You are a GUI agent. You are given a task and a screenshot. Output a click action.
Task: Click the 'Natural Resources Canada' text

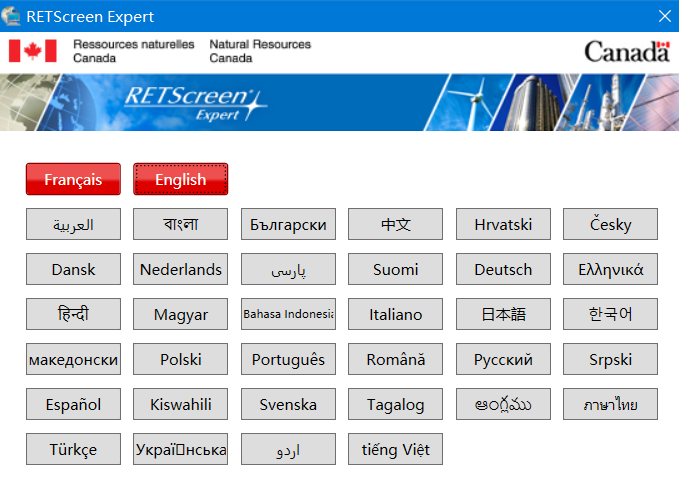point(260,51)
